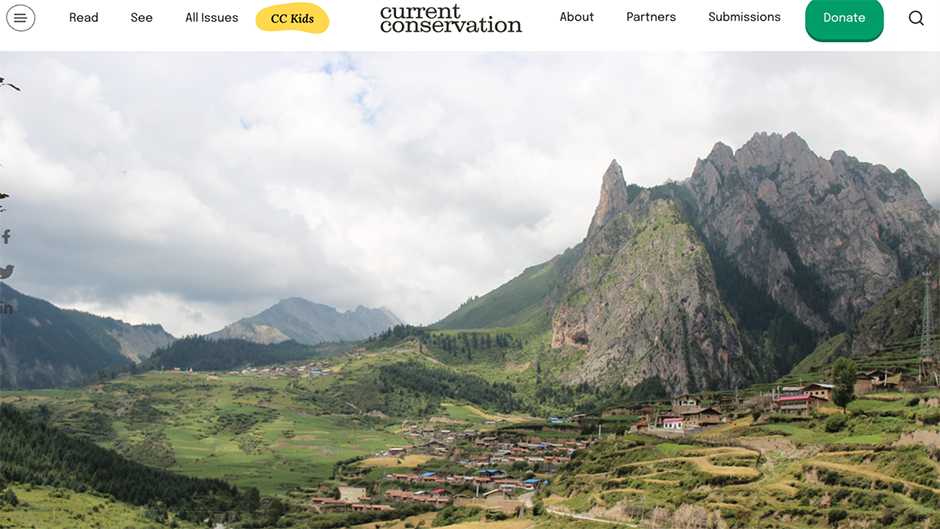Open the Partners page

[651, 17]
